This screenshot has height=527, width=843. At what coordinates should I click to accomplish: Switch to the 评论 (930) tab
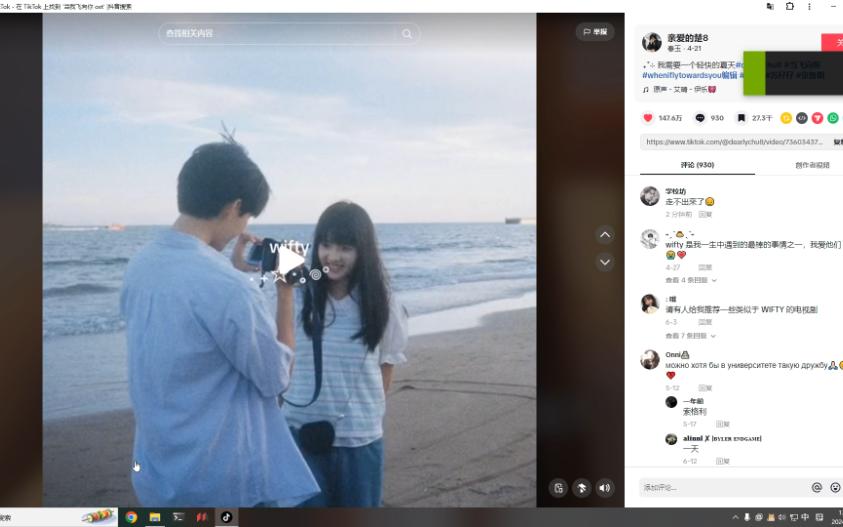point(697,165)
